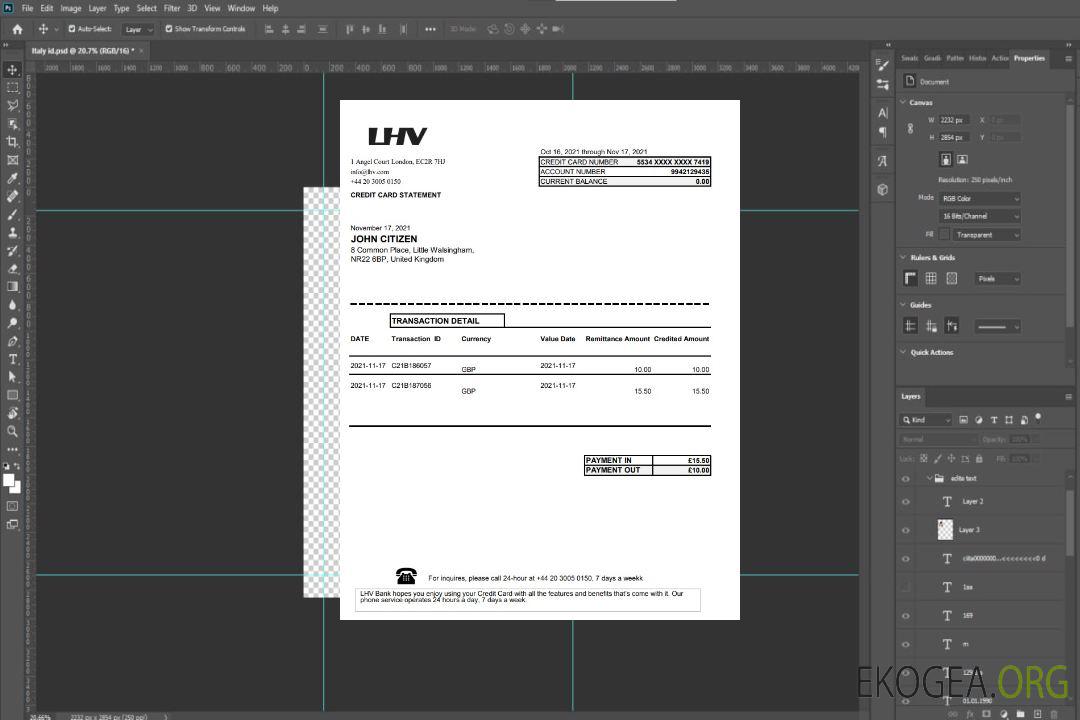Create a new group folder in Layers

[x=1020, y=714]
